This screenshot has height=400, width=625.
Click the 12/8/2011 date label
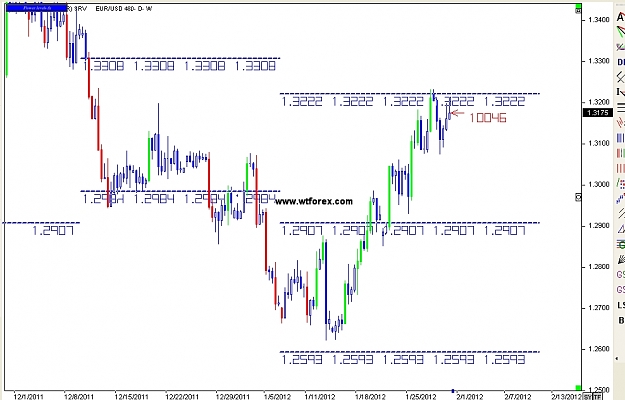pyautogui.click(x=79, y=396)
